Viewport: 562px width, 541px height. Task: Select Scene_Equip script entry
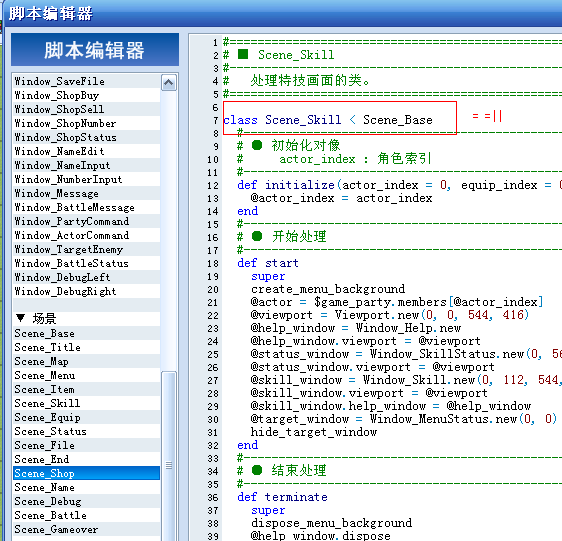(86, 417)
